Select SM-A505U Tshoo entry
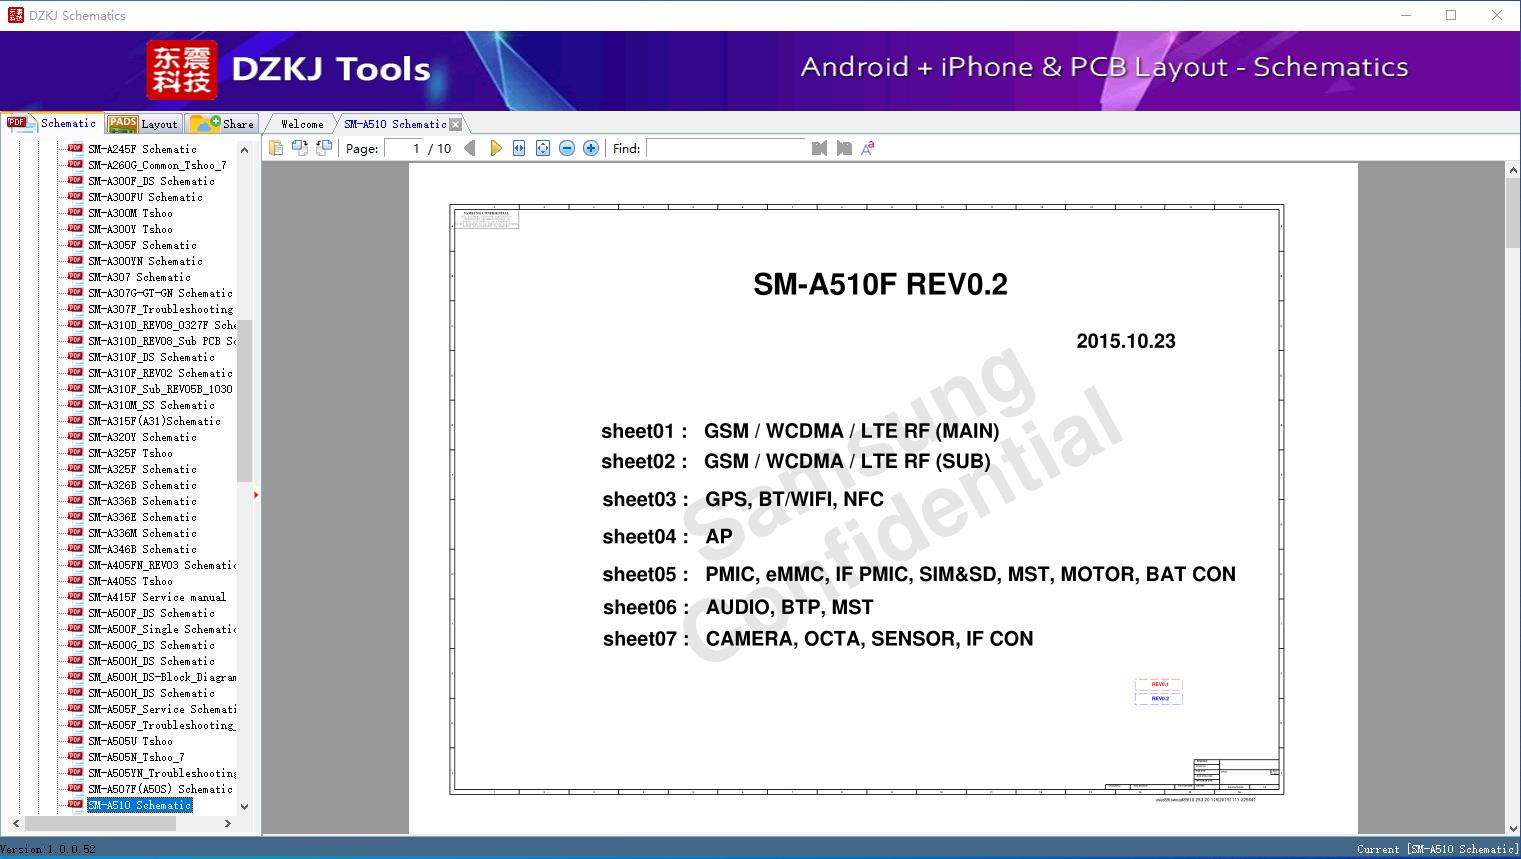 point(130,741)
